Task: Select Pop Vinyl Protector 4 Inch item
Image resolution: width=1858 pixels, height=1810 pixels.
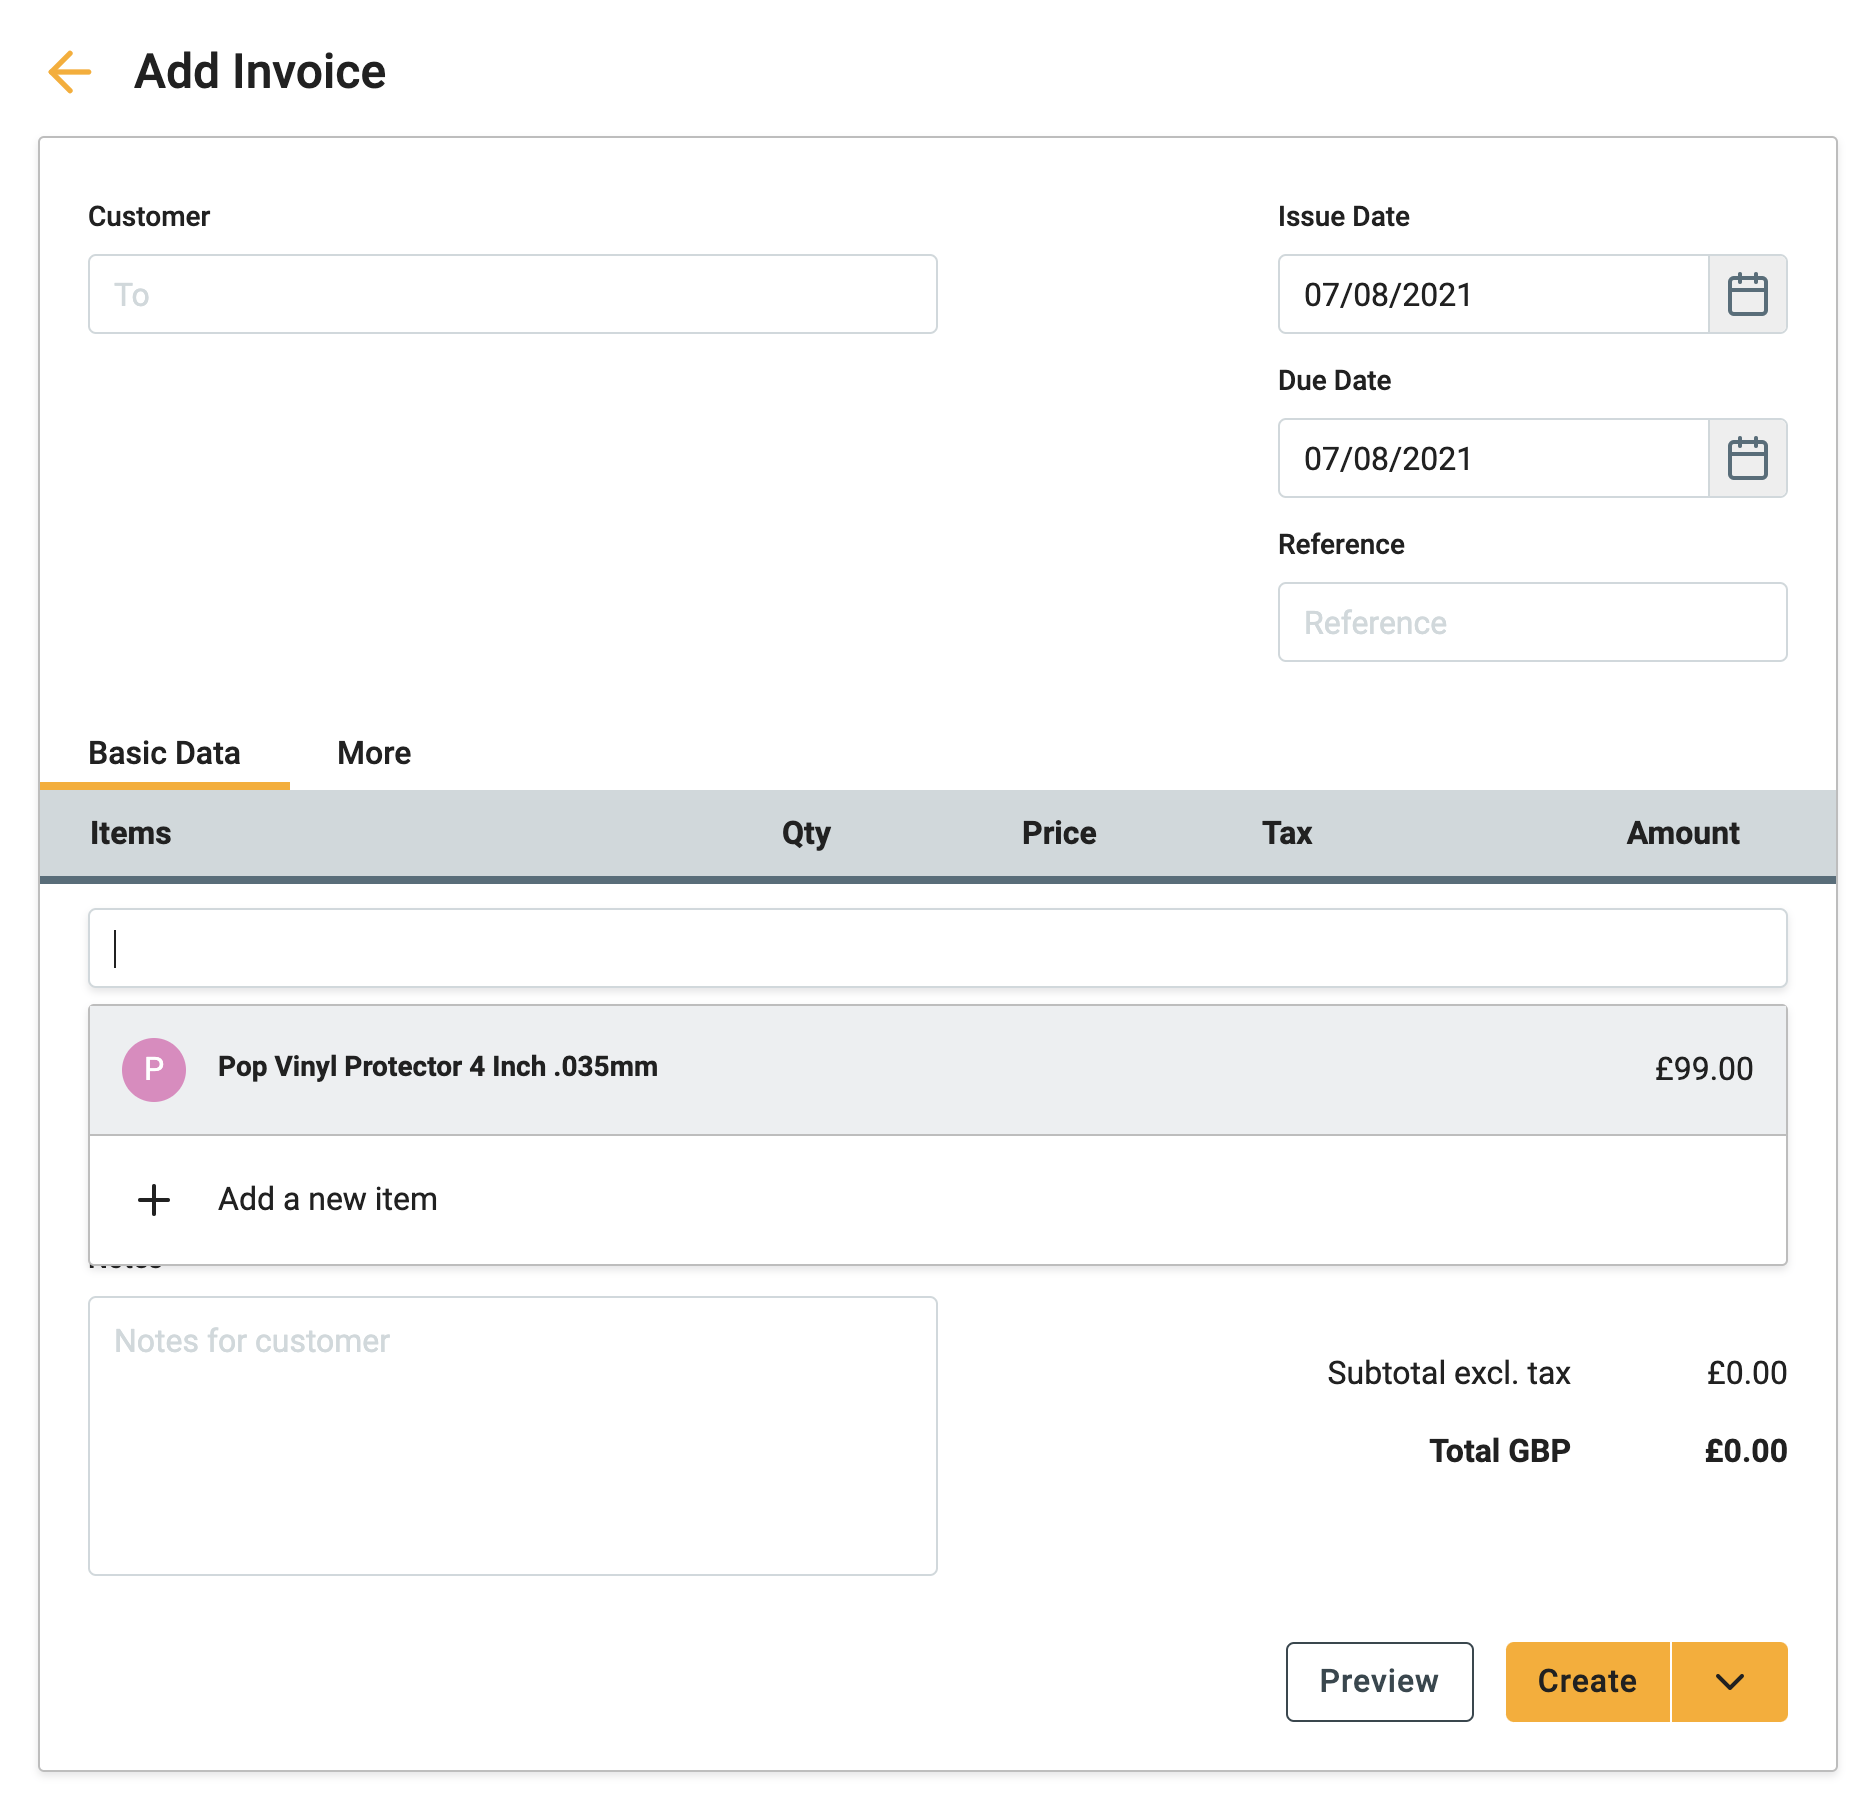Action: click(x=438, y=1067)
